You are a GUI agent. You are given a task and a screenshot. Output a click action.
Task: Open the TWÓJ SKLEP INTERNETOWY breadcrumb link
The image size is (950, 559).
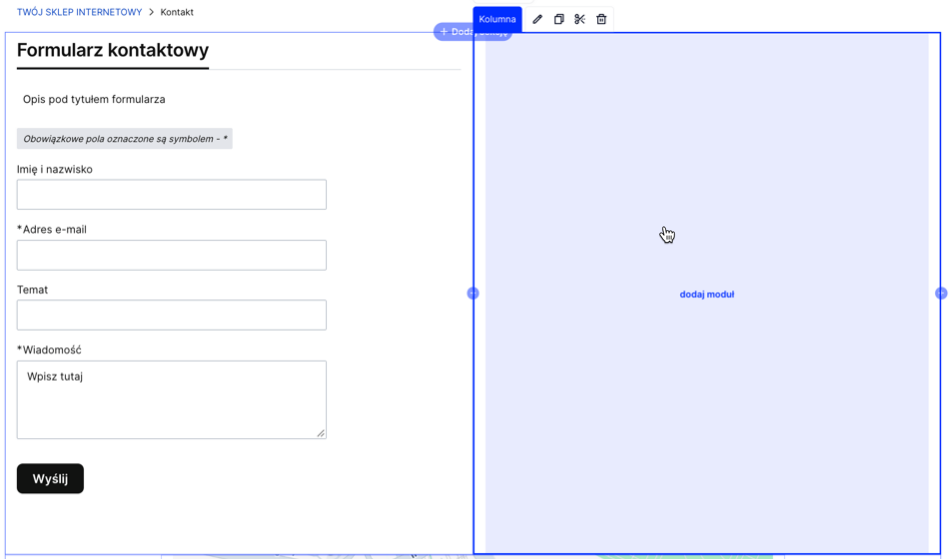(79, 13)
